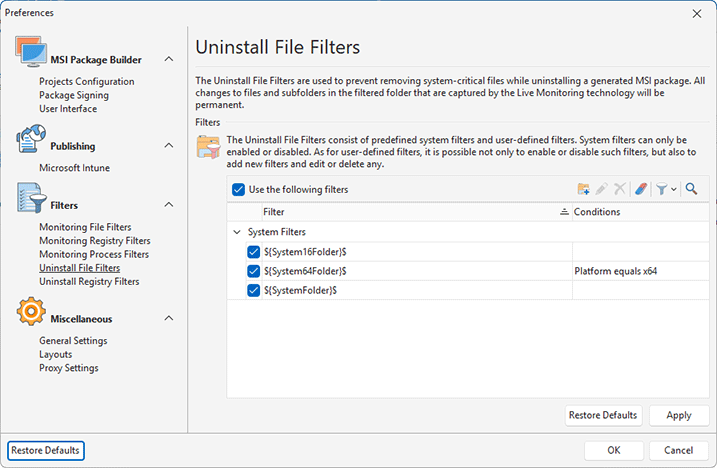Click the edit filter pencil icon
This screenshot has width=717, height=468.
601,189
